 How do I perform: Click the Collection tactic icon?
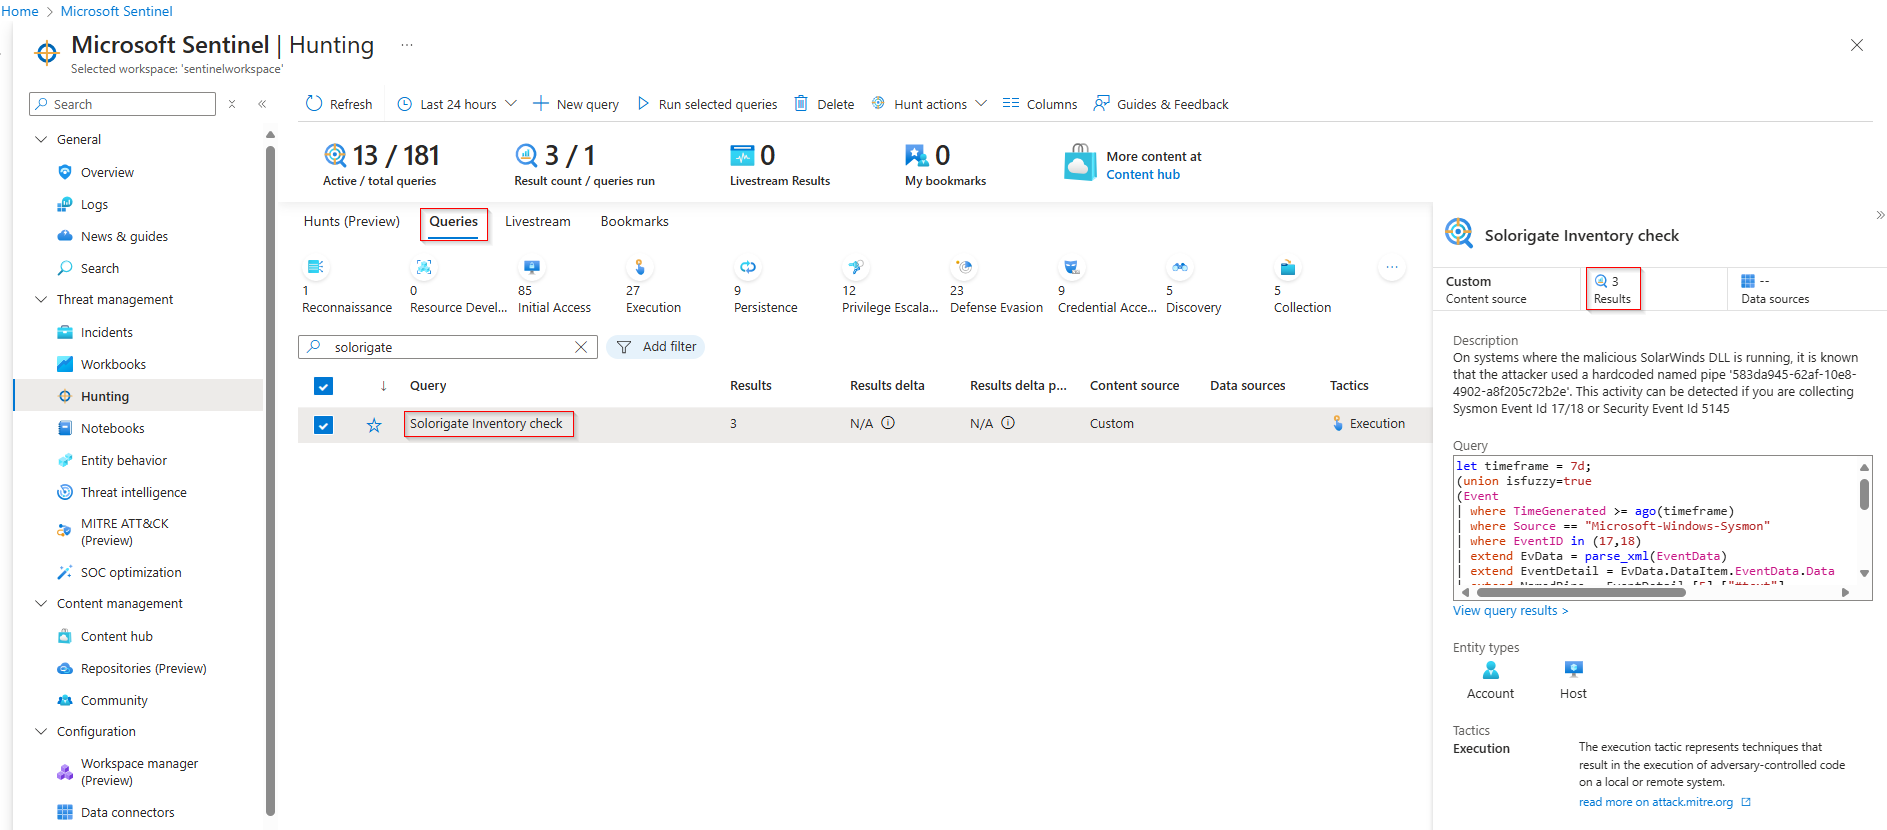coord(1288,267)
